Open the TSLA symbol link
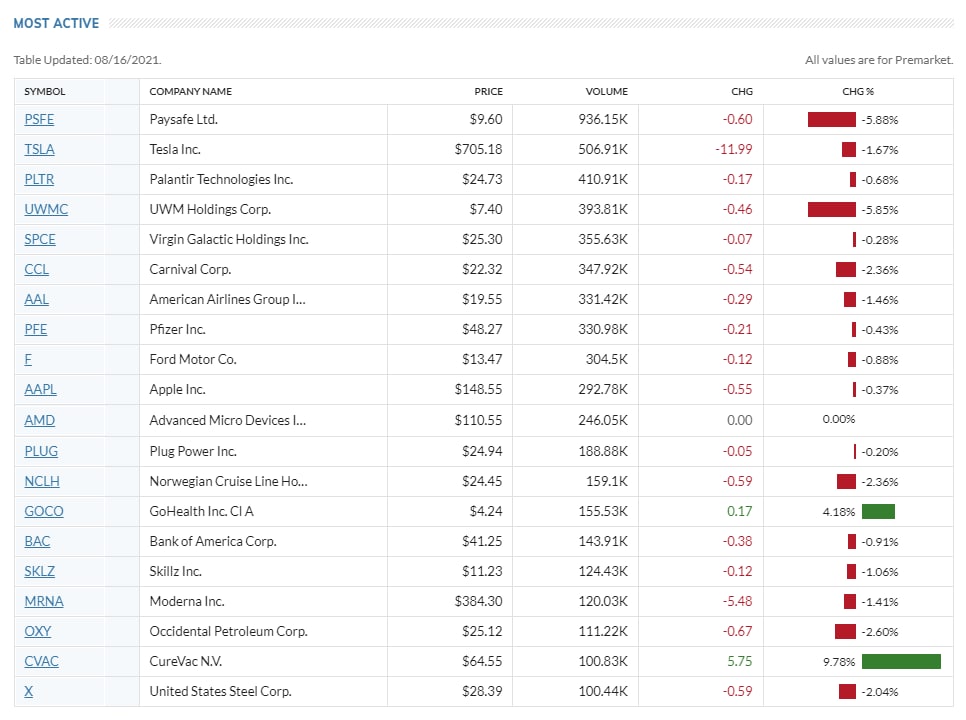966x720 pixels. 39,150
